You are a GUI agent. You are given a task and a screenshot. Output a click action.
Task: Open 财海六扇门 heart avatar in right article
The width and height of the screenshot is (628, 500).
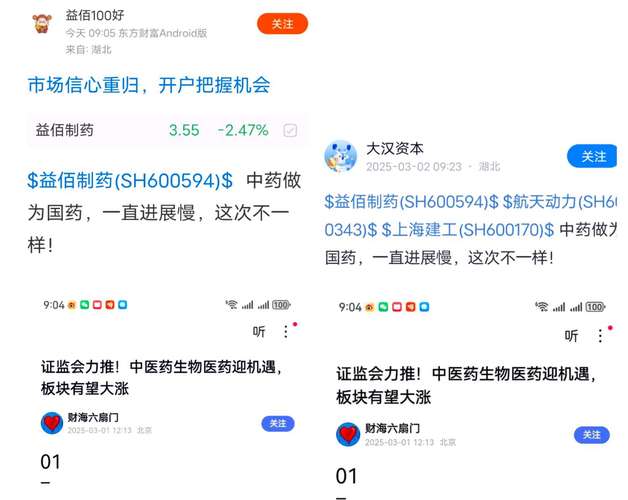click(348, 434)
